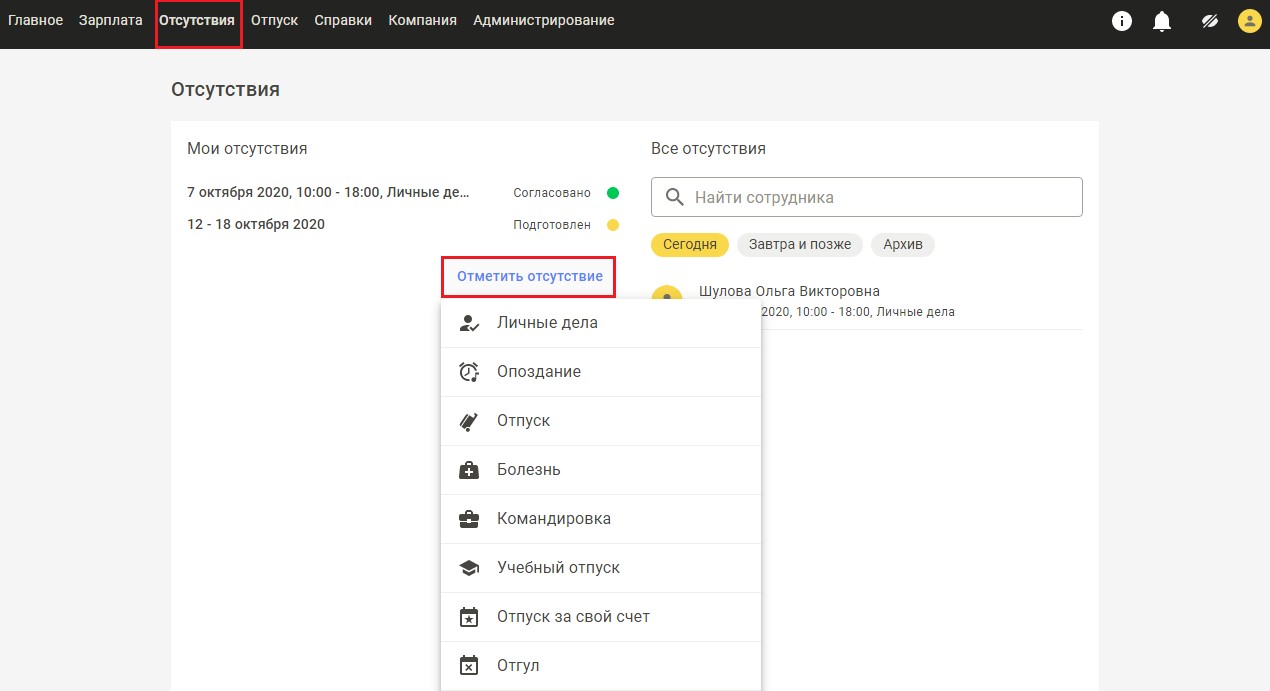The image size is (1270, 691).
Task: Click the Учебный отпуск graduation cap icon
Action: point(469,568)
